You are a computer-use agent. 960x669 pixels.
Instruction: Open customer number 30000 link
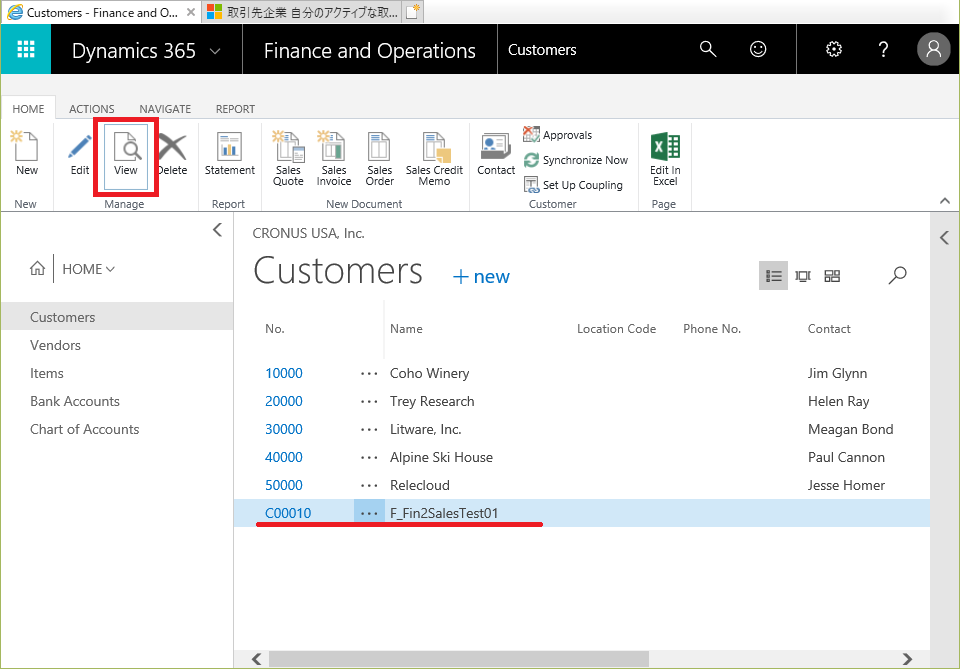283,430
